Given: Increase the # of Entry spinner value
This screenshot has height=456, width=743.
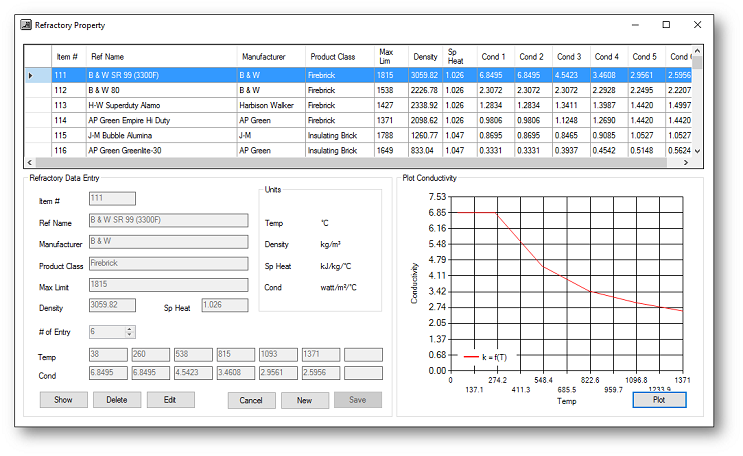Looking at the screenshot, I should tap(129, 329).
